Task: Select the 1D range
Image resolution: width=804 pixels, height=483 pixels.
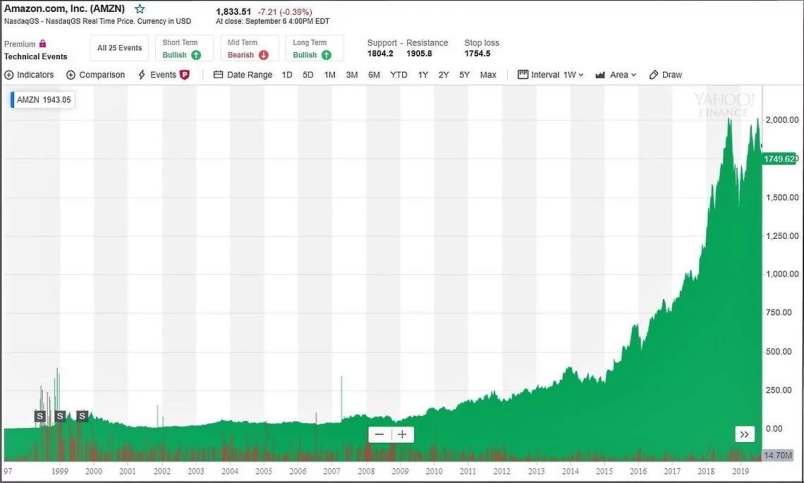Action: click(287, 75)
